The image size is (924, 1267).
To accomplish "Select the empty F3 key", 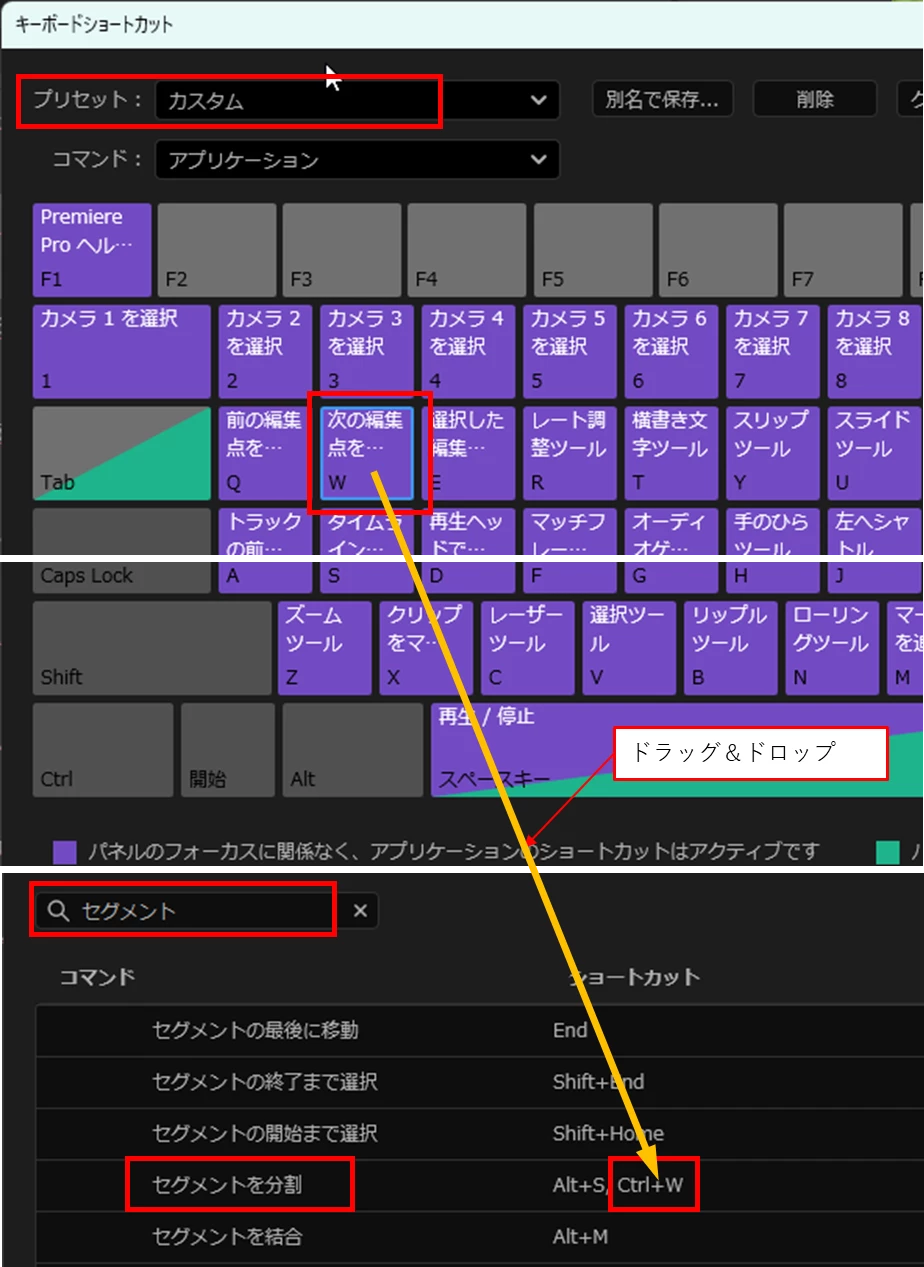I will [342, 250].
